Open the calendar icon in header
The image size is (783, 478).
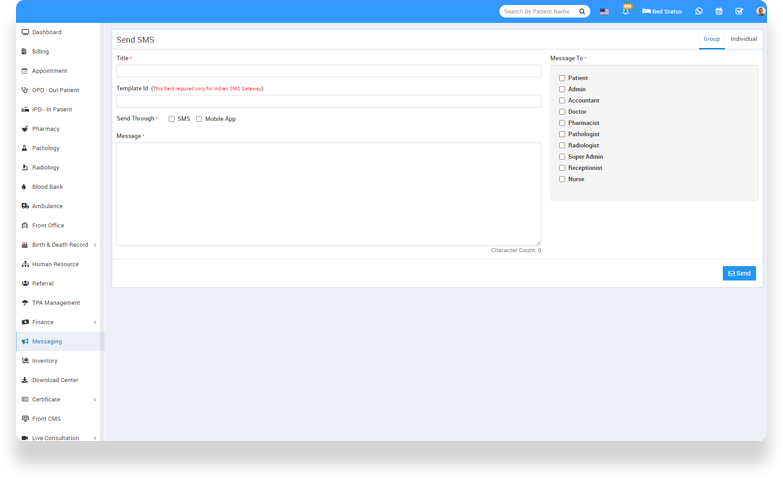pos(719,12)
